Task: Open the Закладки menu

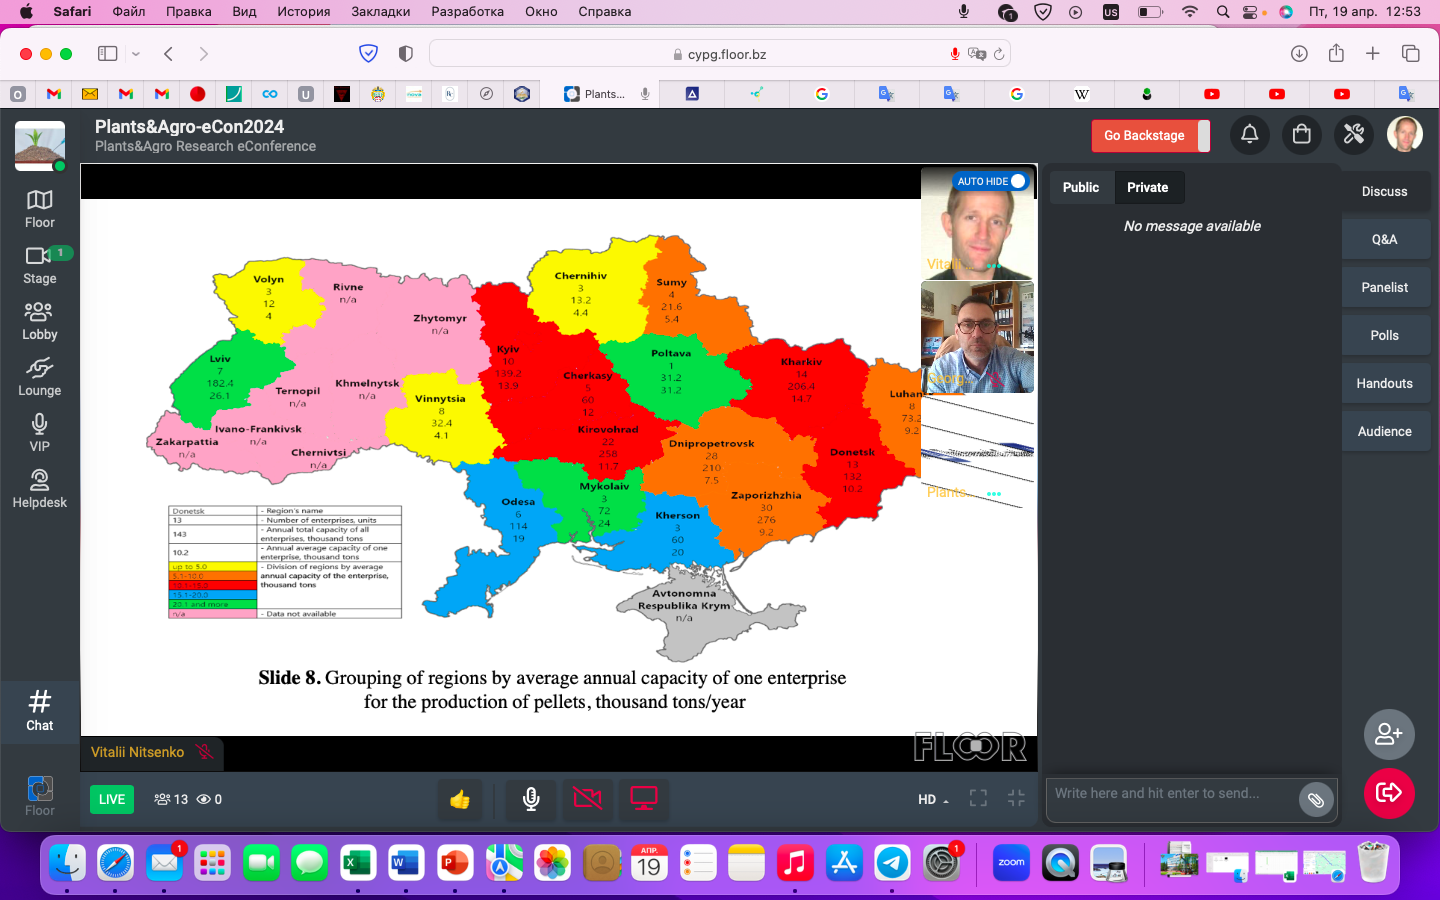Action: point(380,11)
